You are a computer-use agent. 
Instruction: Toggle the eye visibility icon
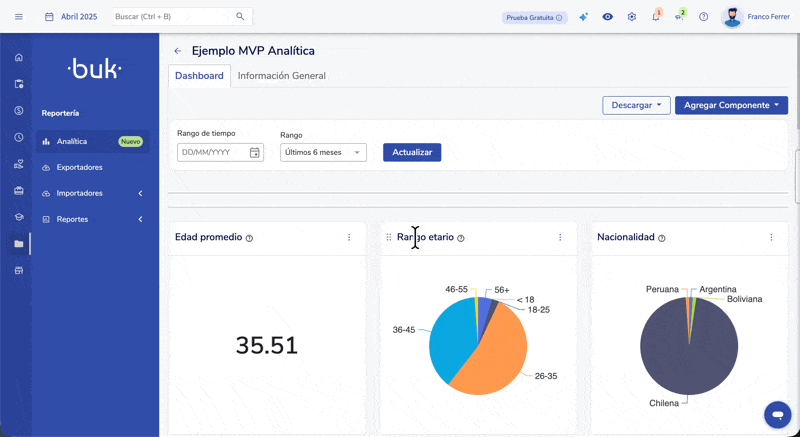(x=607, y=17)
